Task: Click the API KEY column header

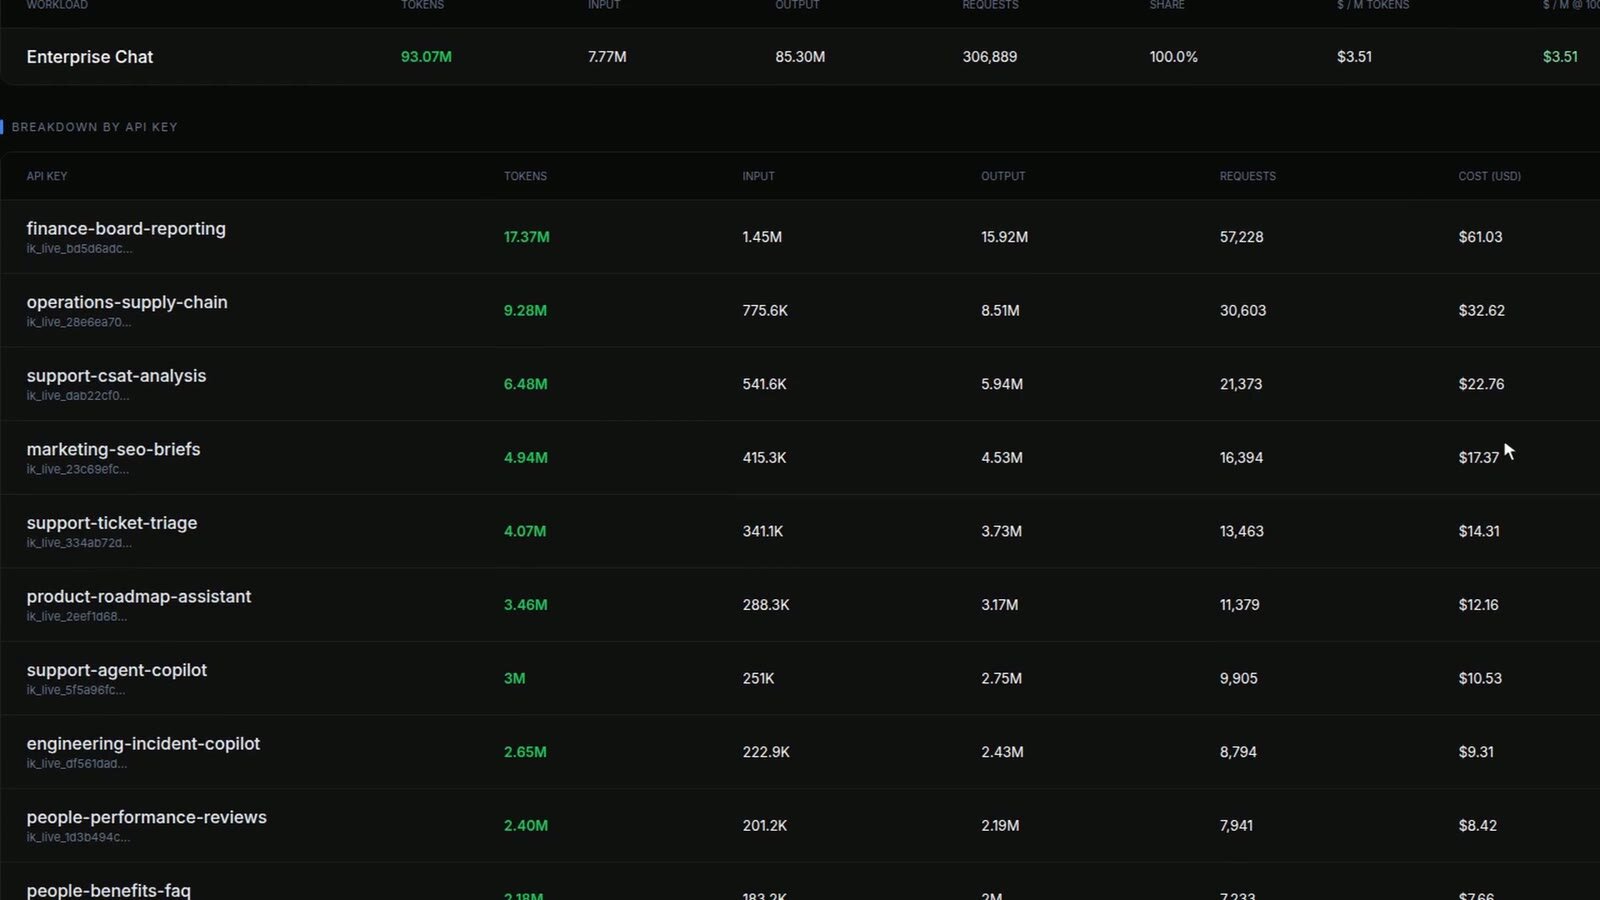Action: [x=47, y=176]
